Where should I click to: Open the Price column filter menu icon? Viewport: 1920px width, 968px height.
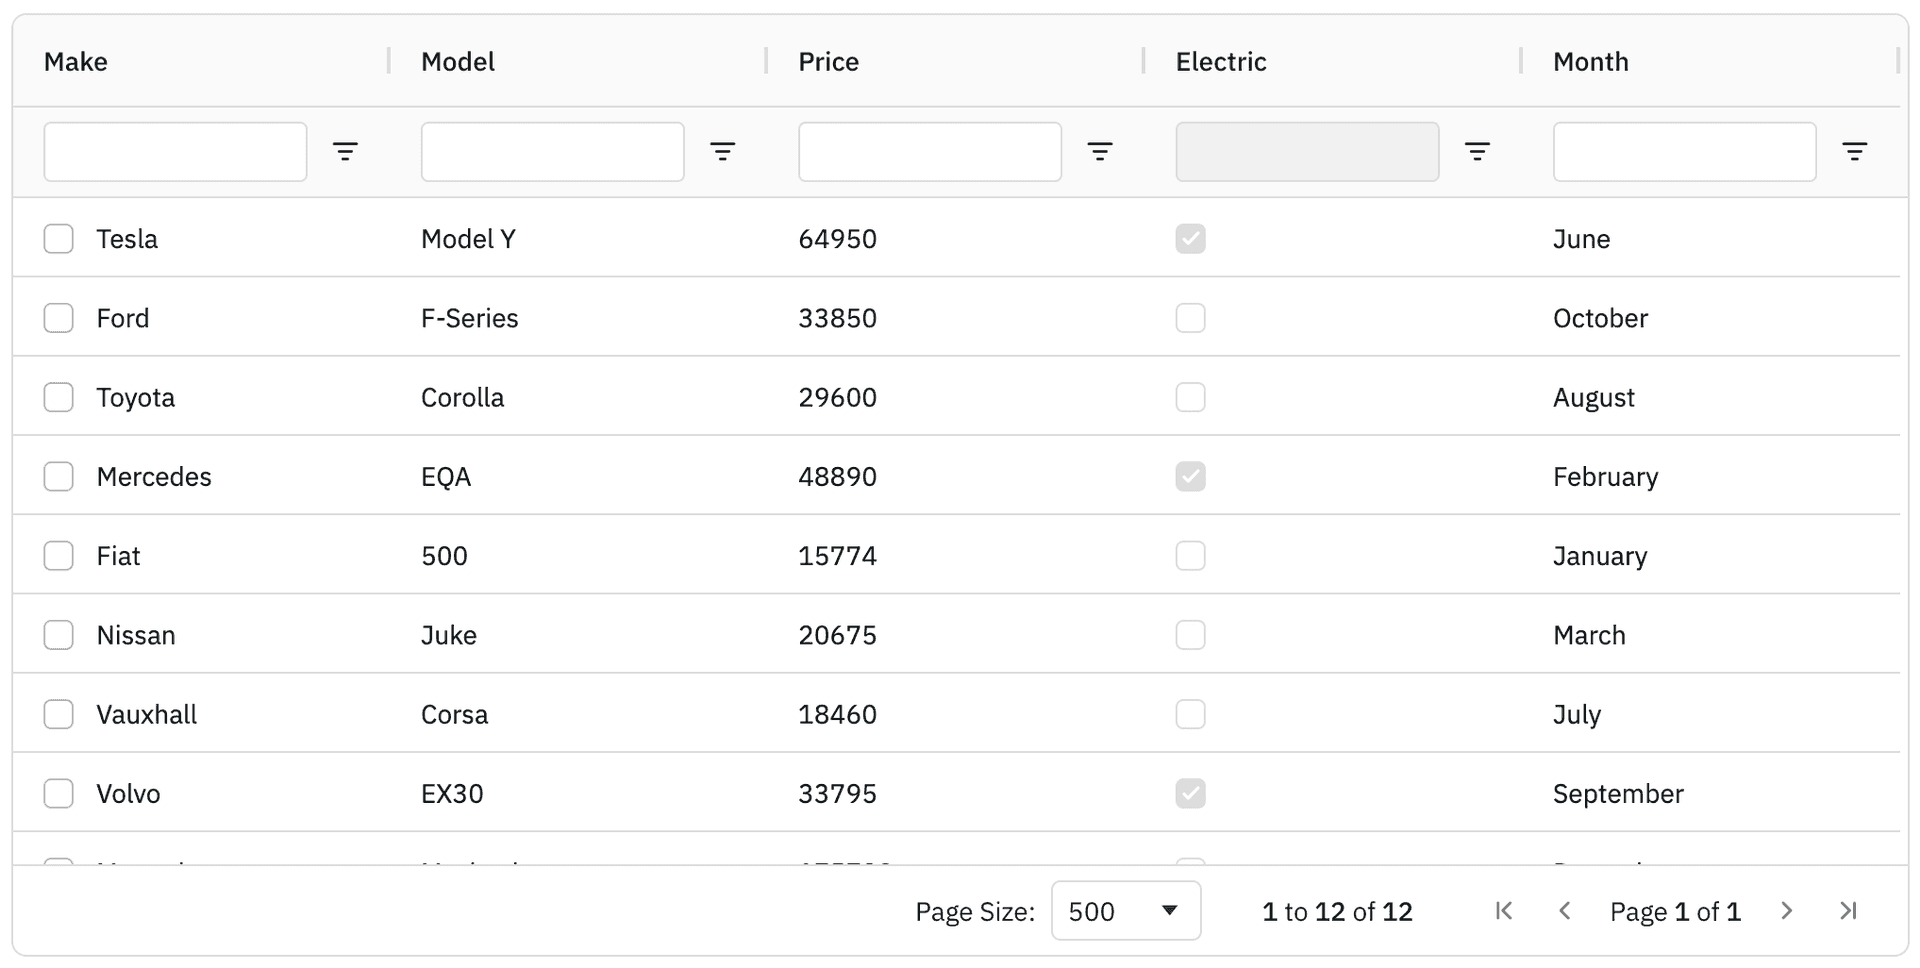(1100, 152)
